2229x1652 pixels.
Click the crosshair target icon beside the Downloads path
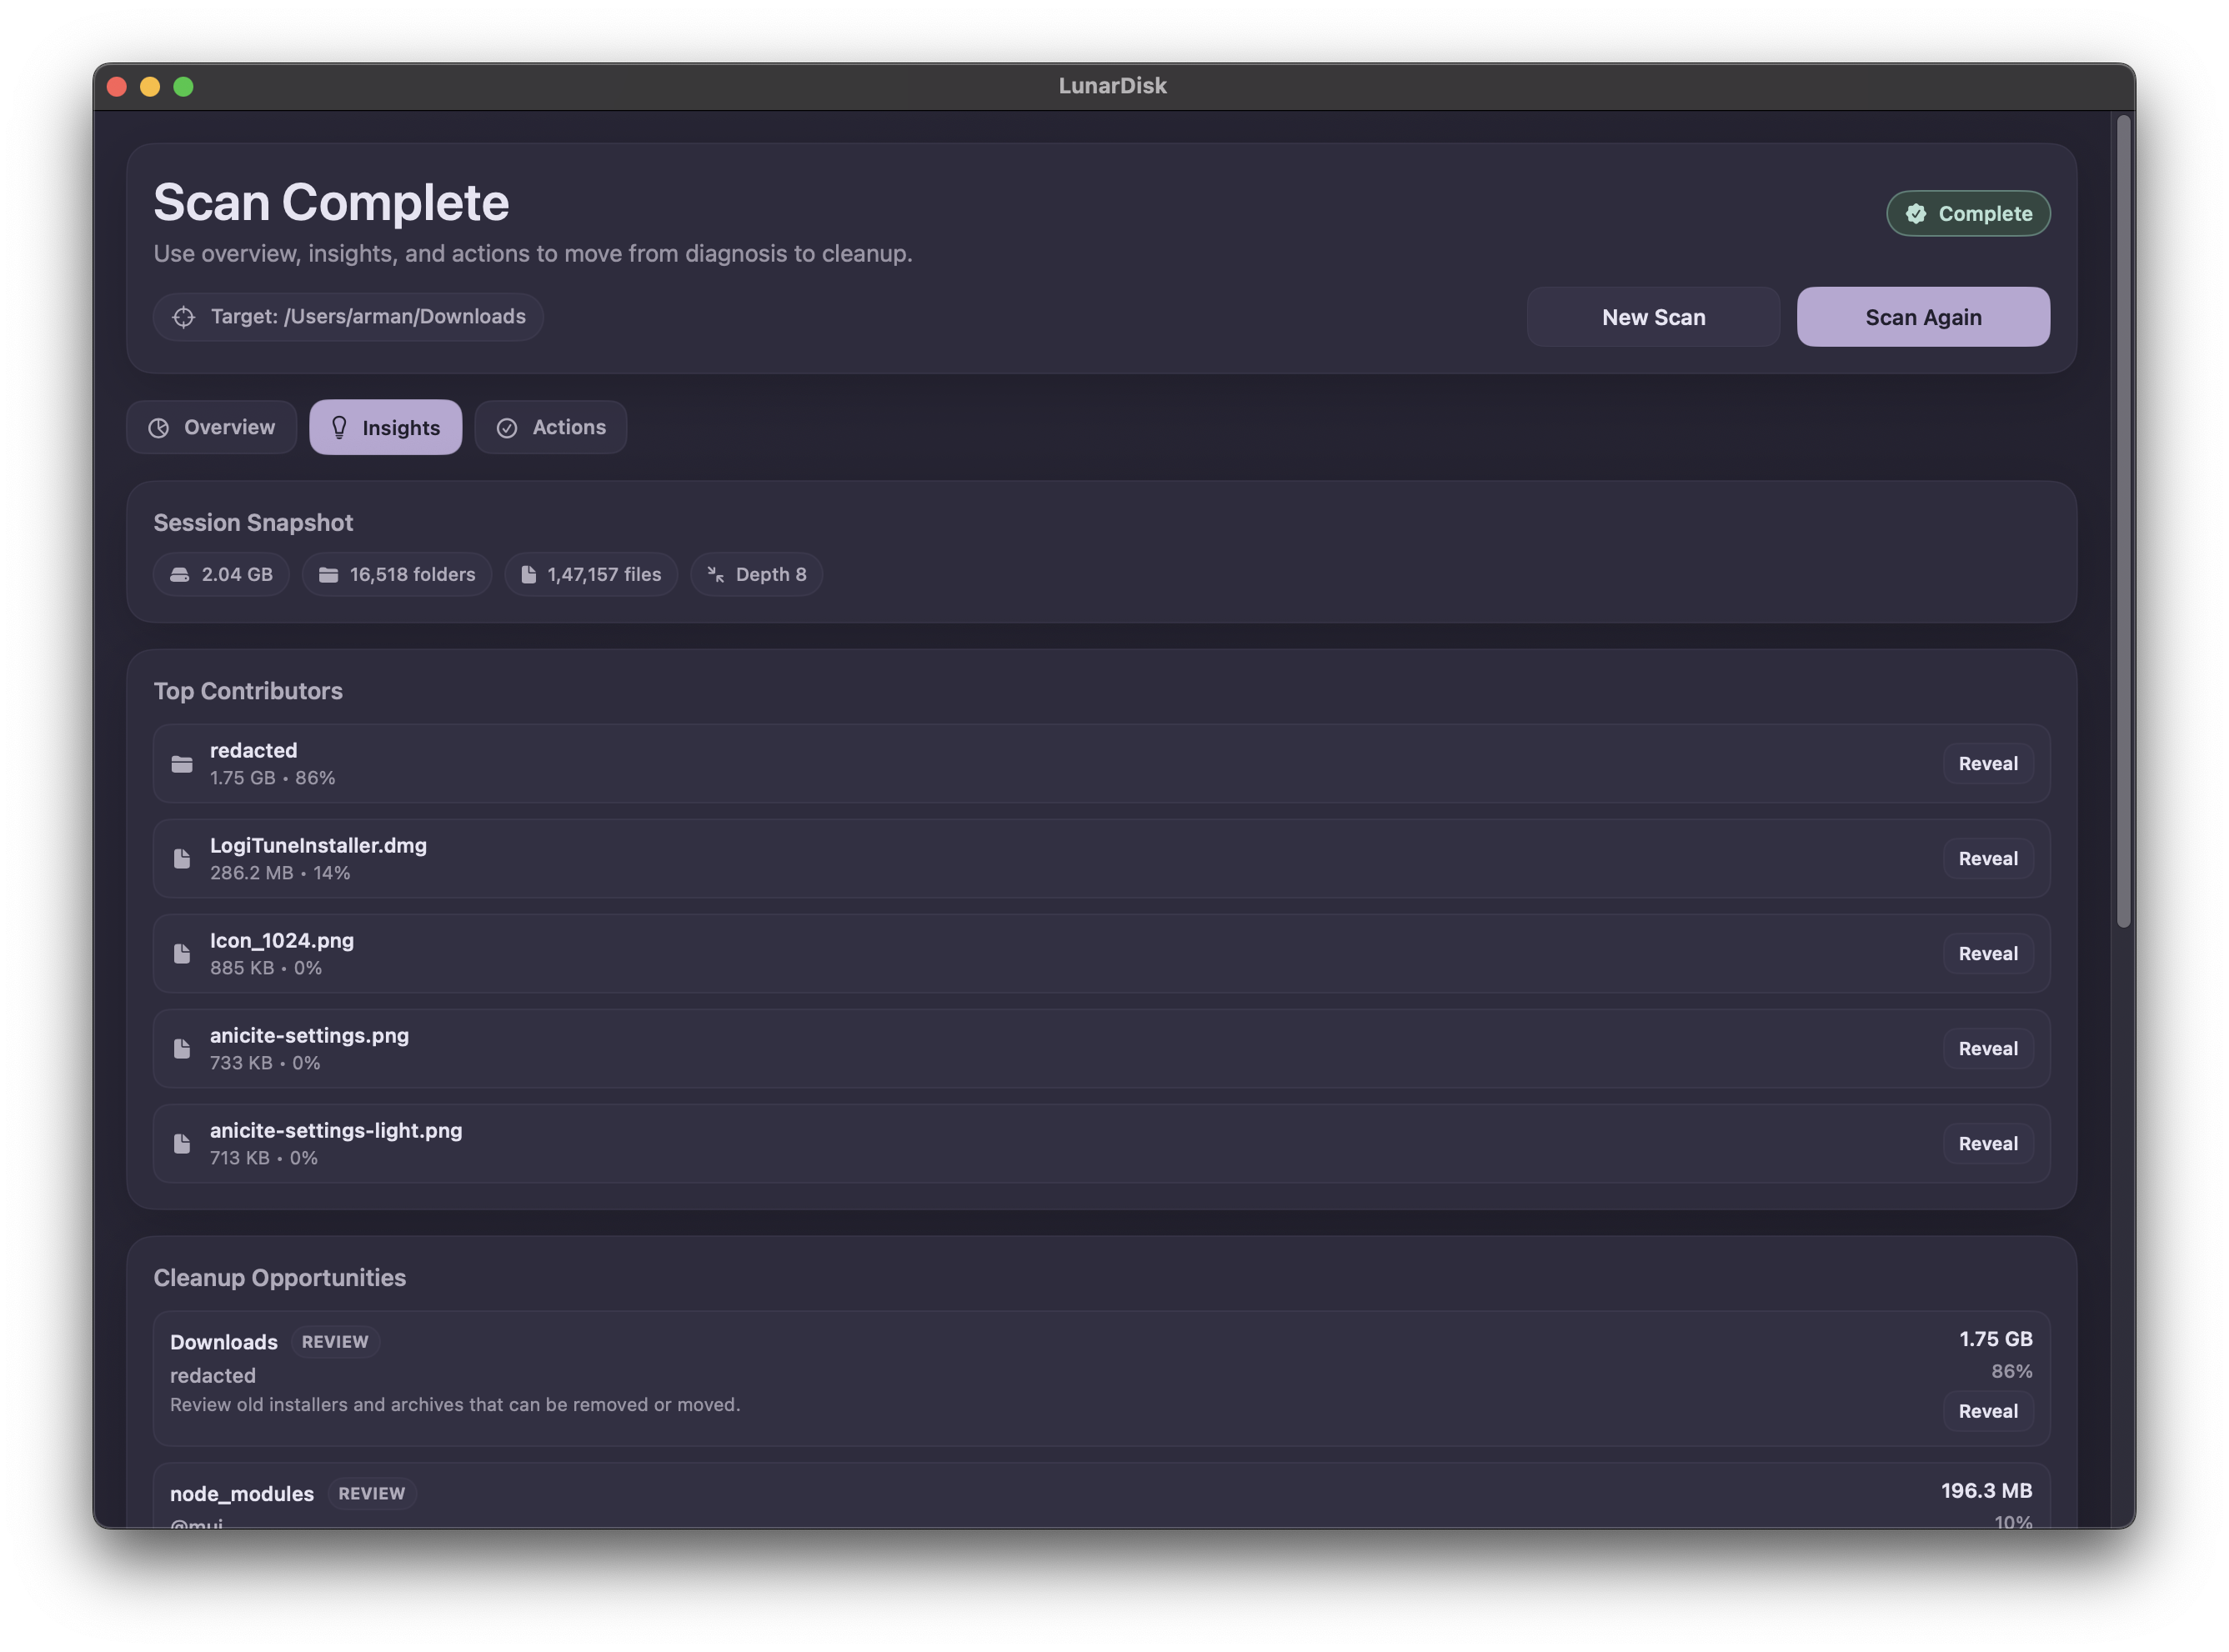(x=184, y=317)
